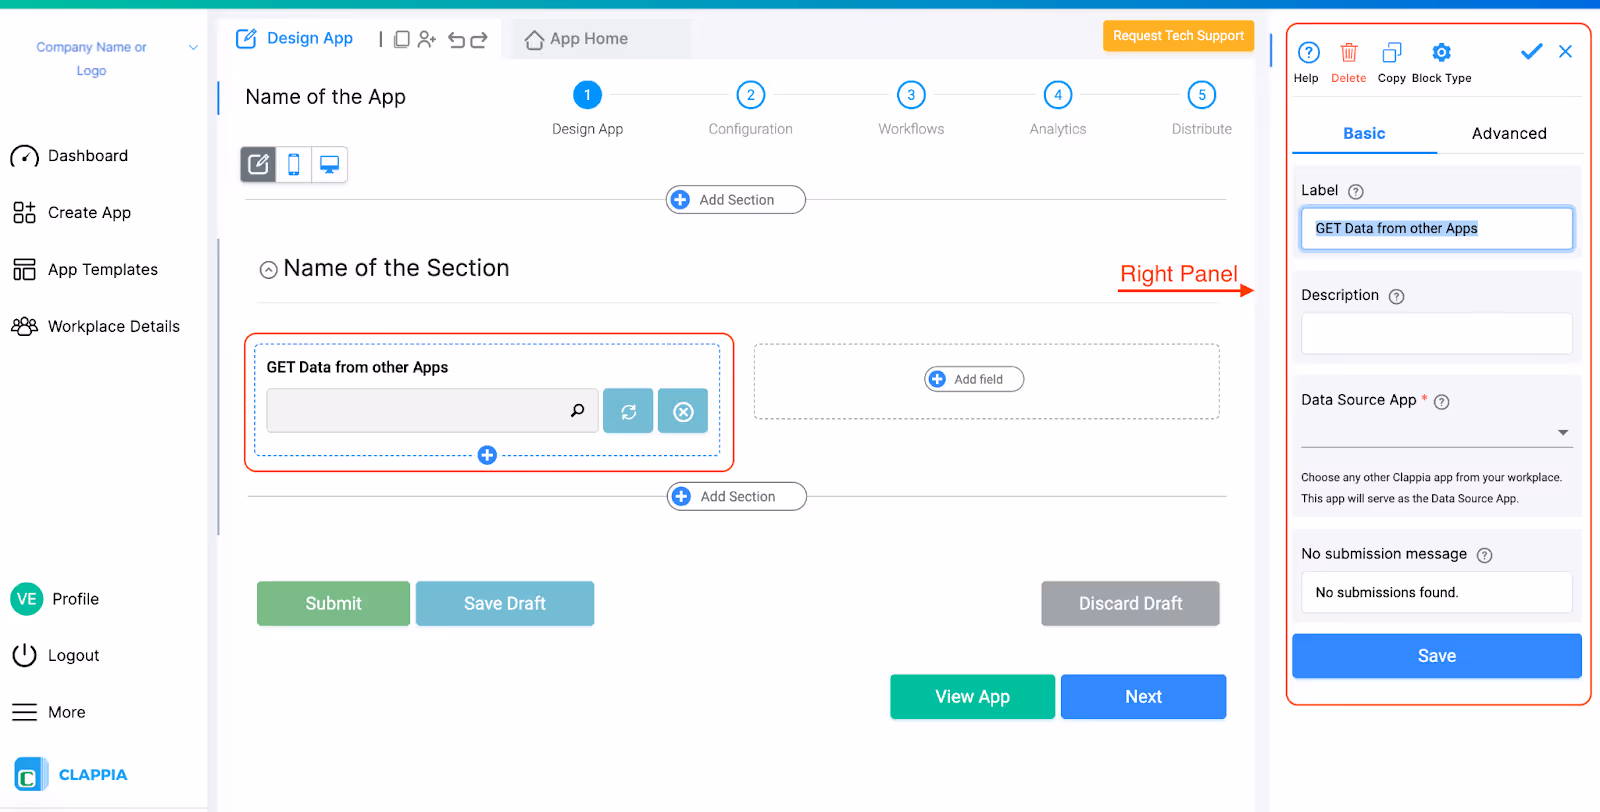The height and width of the screenshot is (812, 1600).
Task: Click the Help icon in right panel
Action: coord(1308,52)
